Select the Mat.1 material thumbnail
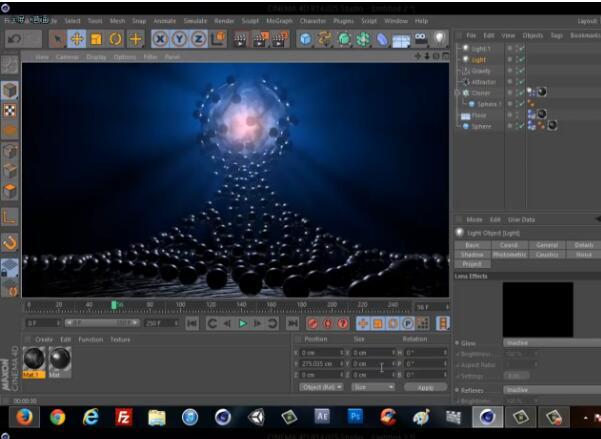Screen dimensions: 601x439 point(34,362)
